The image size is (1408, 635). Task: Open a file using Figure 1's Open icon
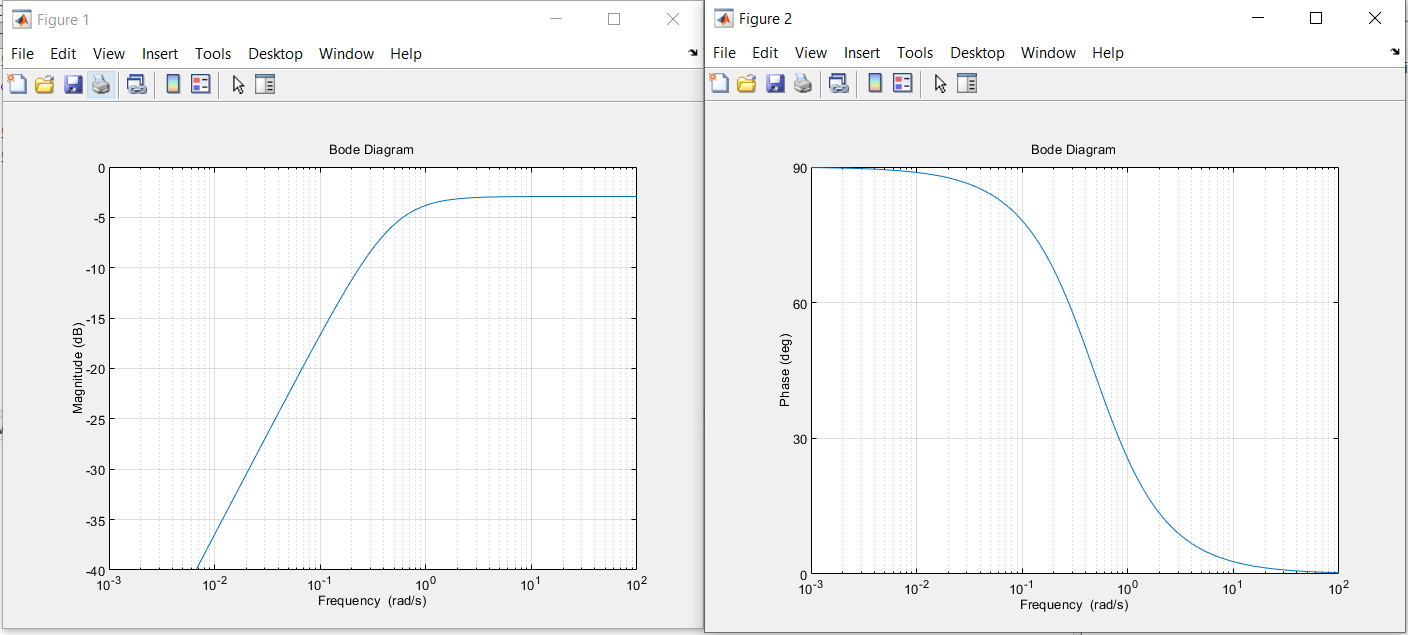[x=44, y=84]
